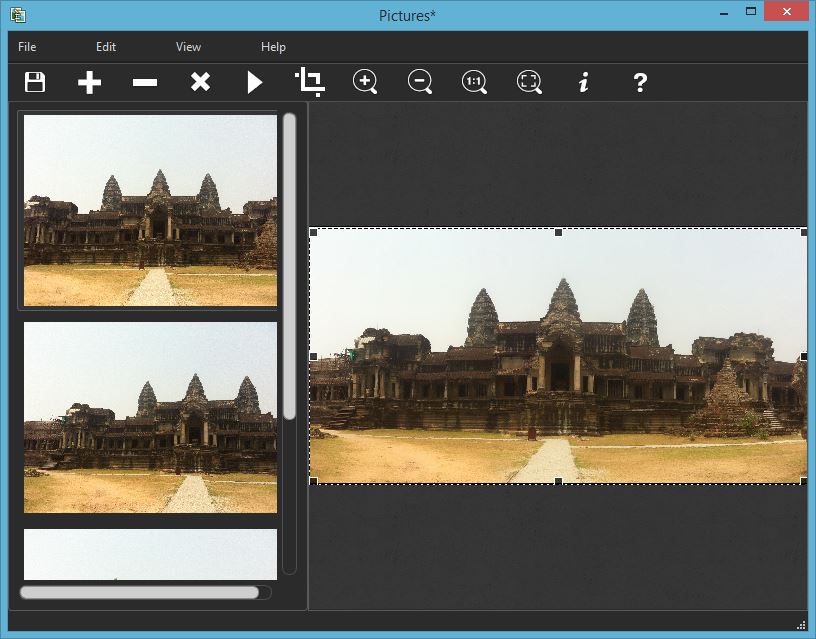The height and width of the screenshot is (639, 816).
Task: Click the question mark help icon
Action: 640,82
